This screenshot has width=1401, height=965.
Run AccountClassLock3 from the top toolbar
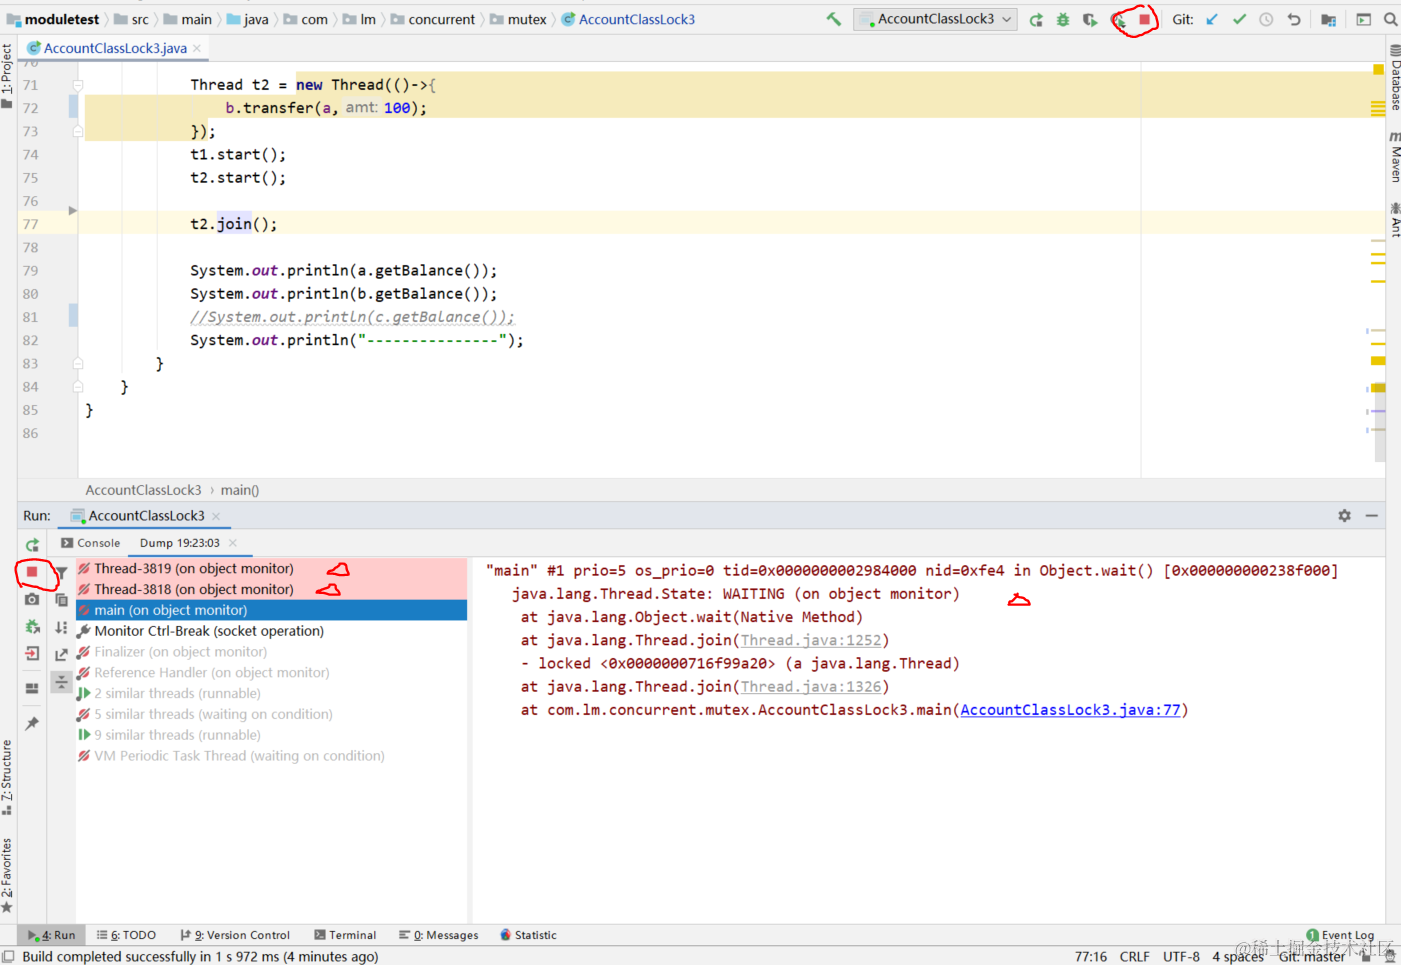1036,19
